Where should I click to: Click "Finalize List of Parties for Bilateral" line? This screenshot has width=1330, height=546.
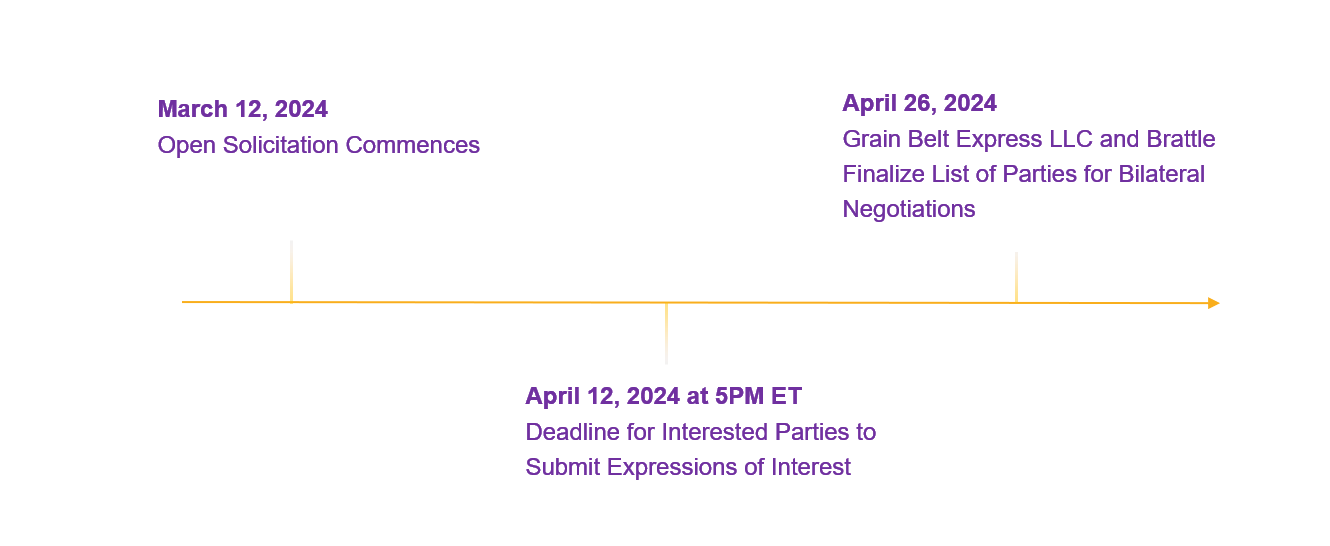[x=1024, y=174]
